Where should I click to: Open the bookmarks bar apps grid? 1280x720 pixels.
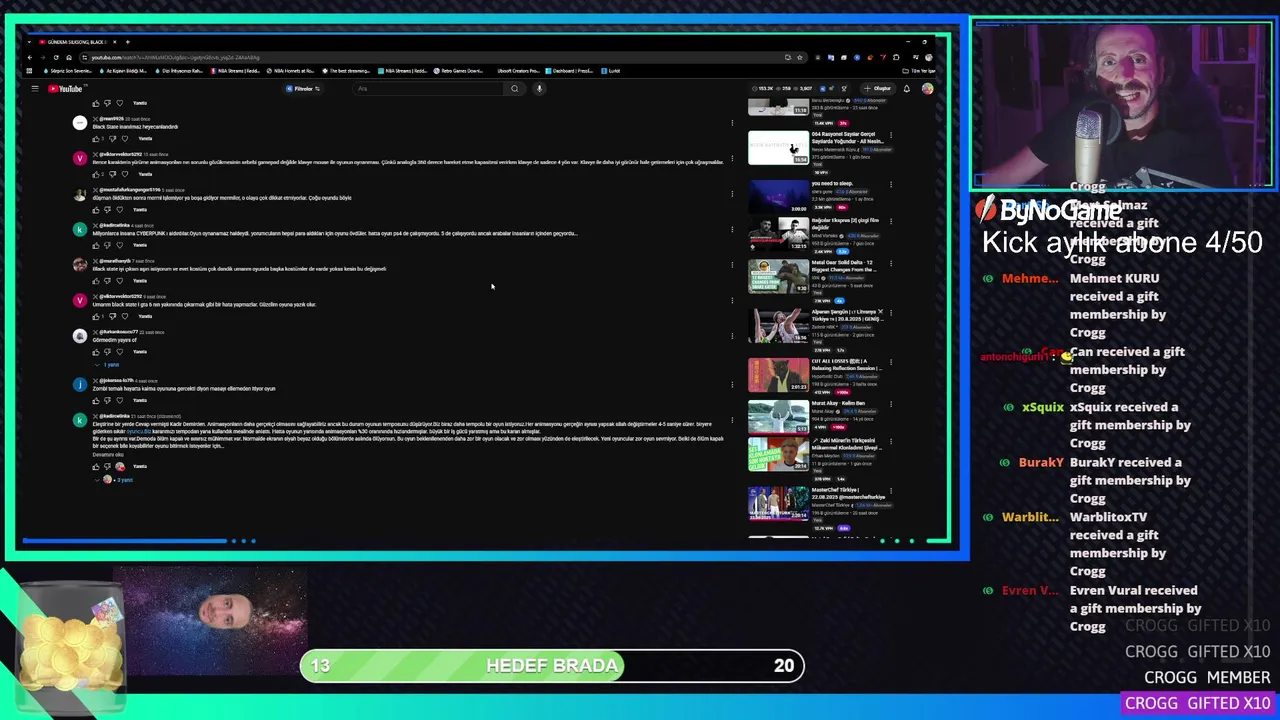[x=30, y=71]
